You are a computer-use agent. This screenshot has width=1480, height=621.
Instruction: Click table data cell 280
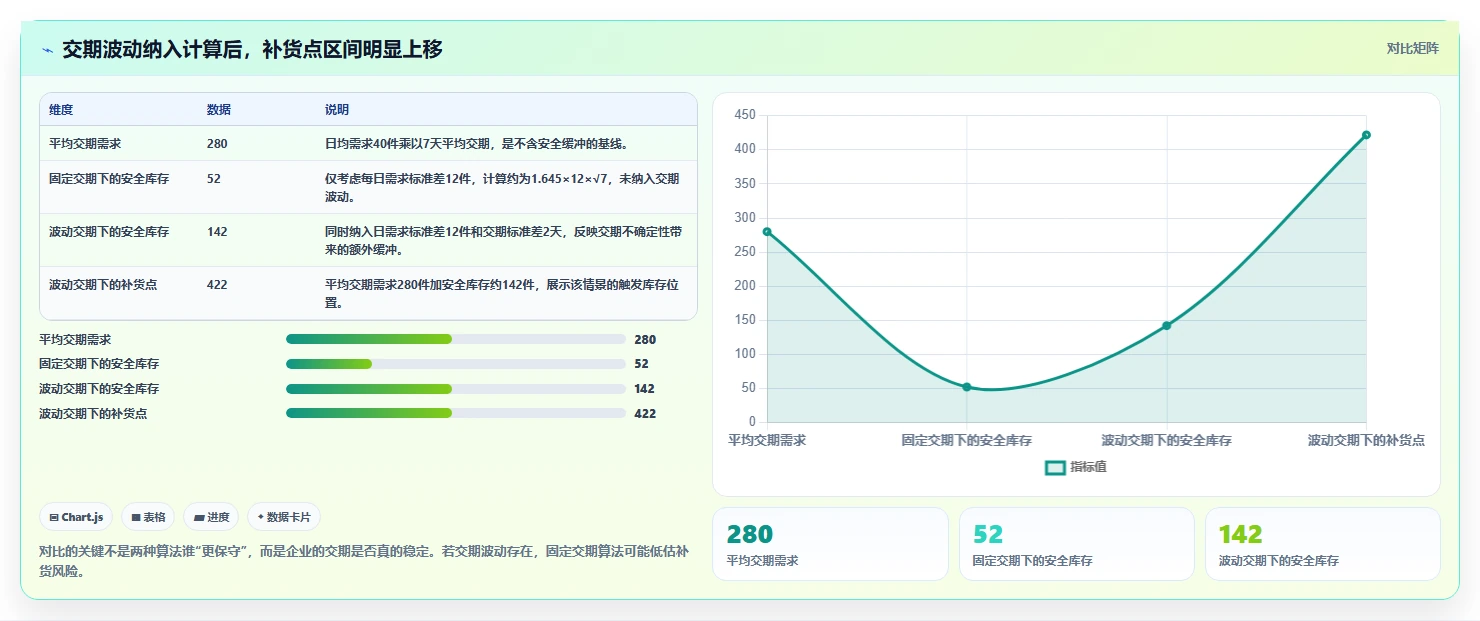[x=217, y=143]
